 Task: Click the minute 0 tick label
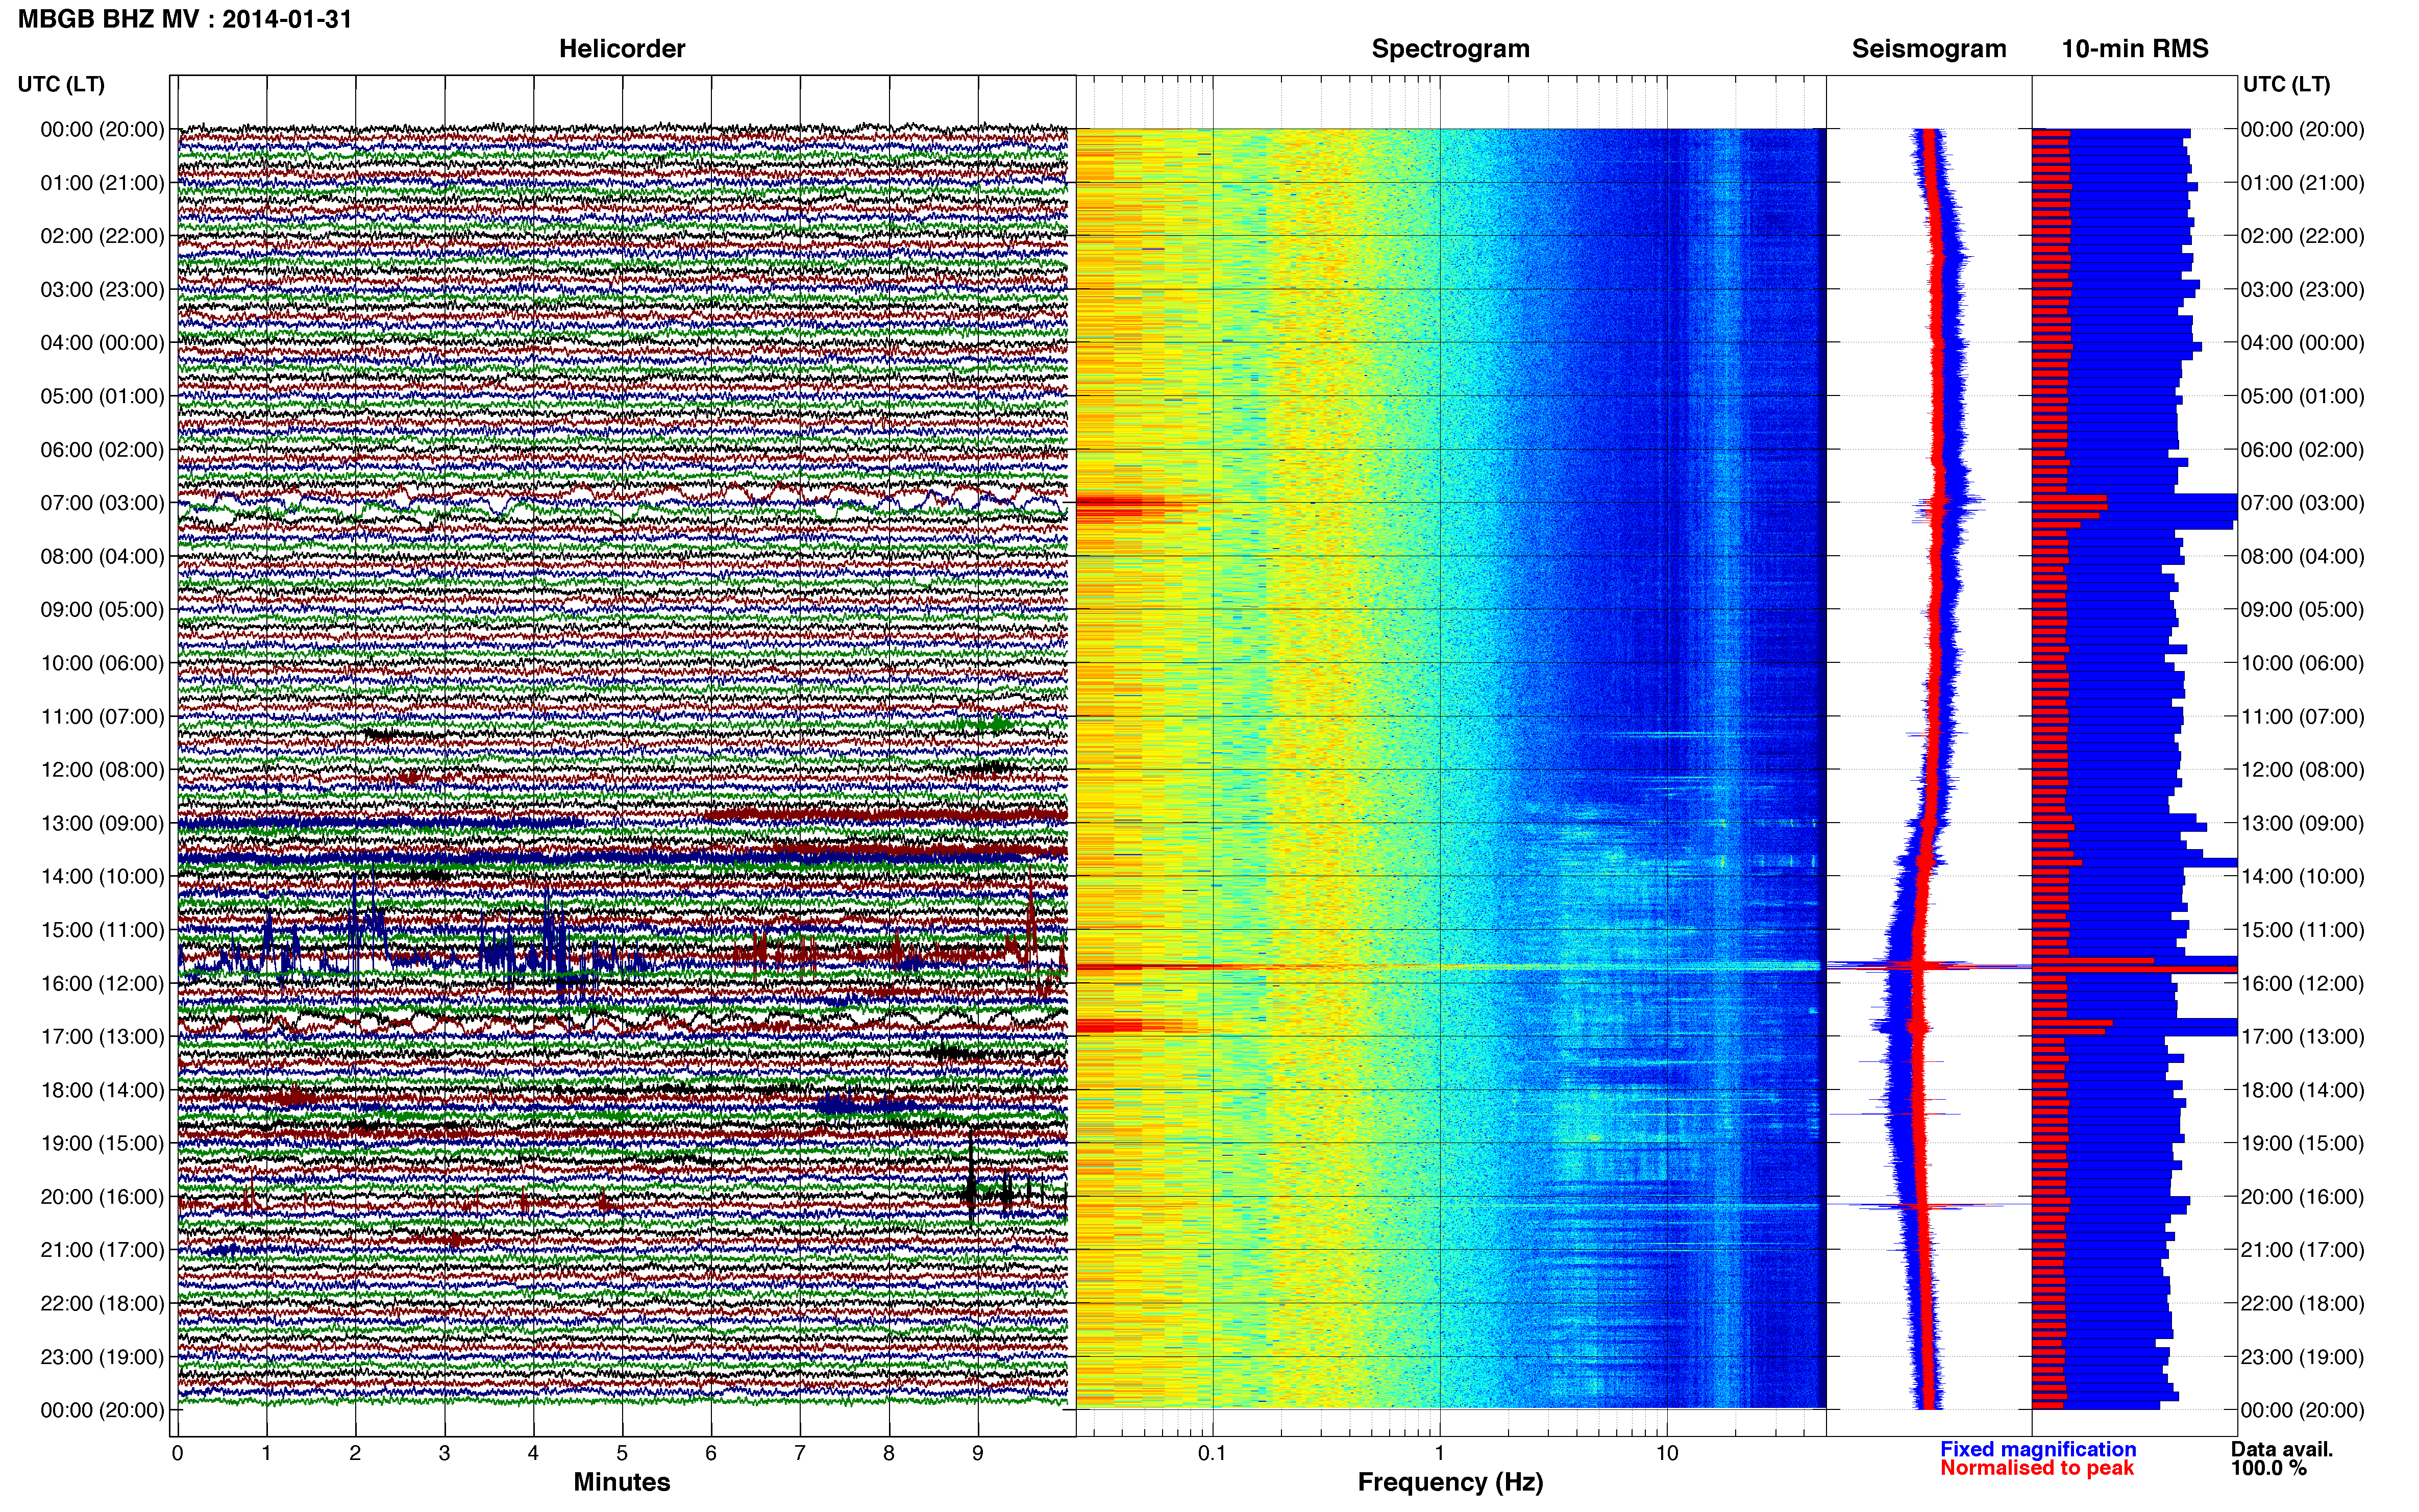coord(177,1453)
